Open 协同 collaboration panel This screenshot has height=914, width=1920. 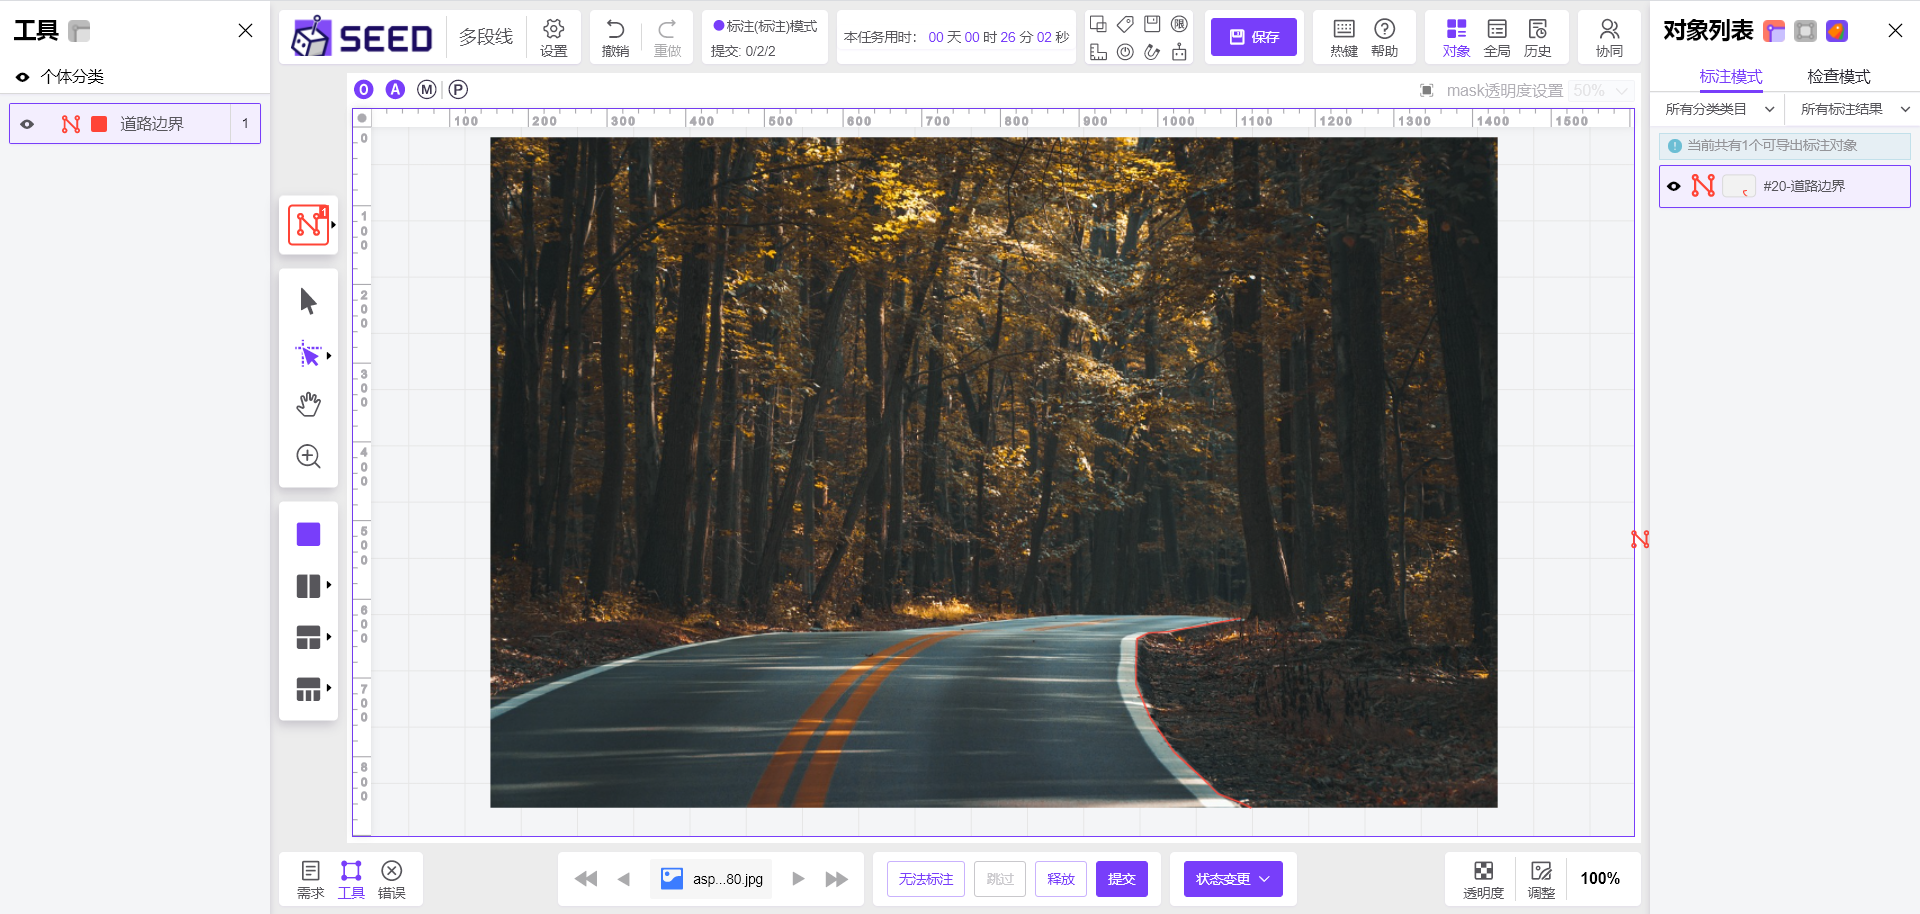point(1609,37)
